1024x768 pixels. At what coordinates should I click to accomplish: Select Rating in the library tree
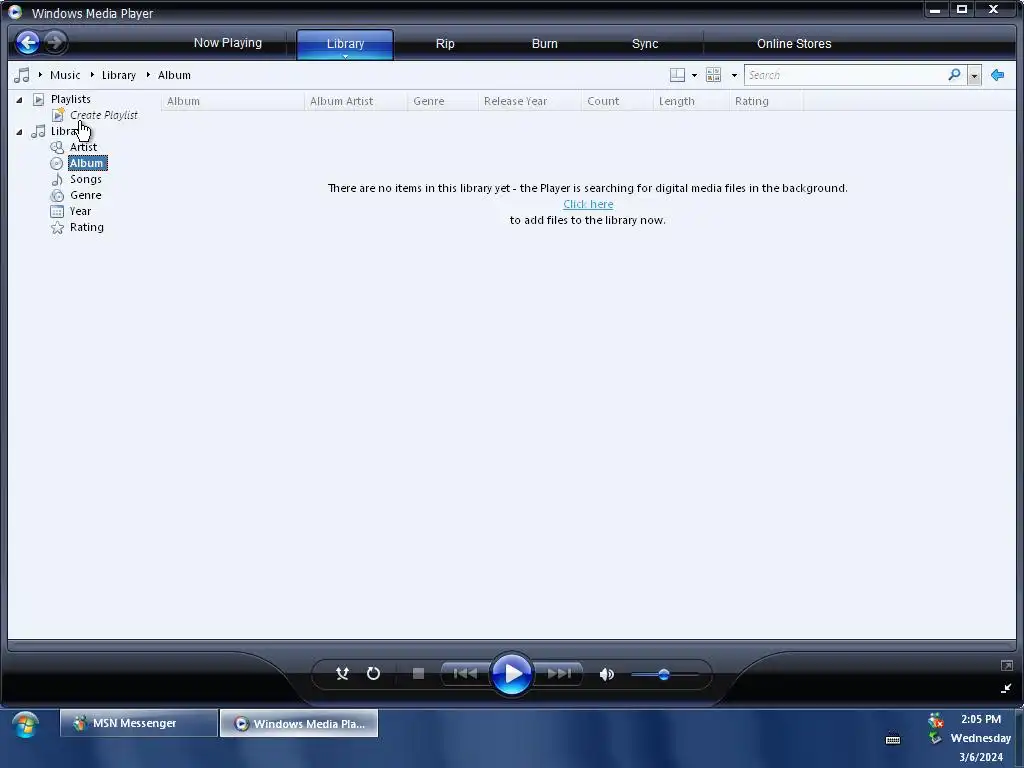coord(87,227)
